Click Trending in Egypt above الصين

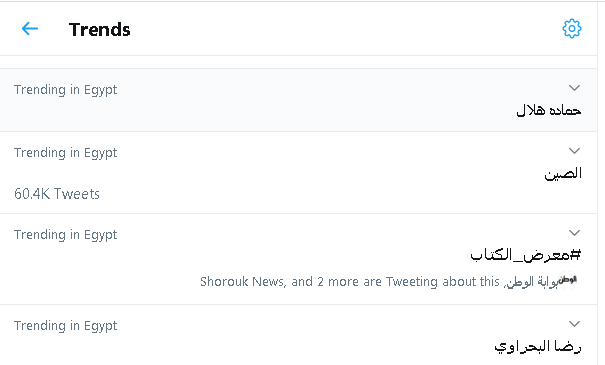click(x=66, y=153)
